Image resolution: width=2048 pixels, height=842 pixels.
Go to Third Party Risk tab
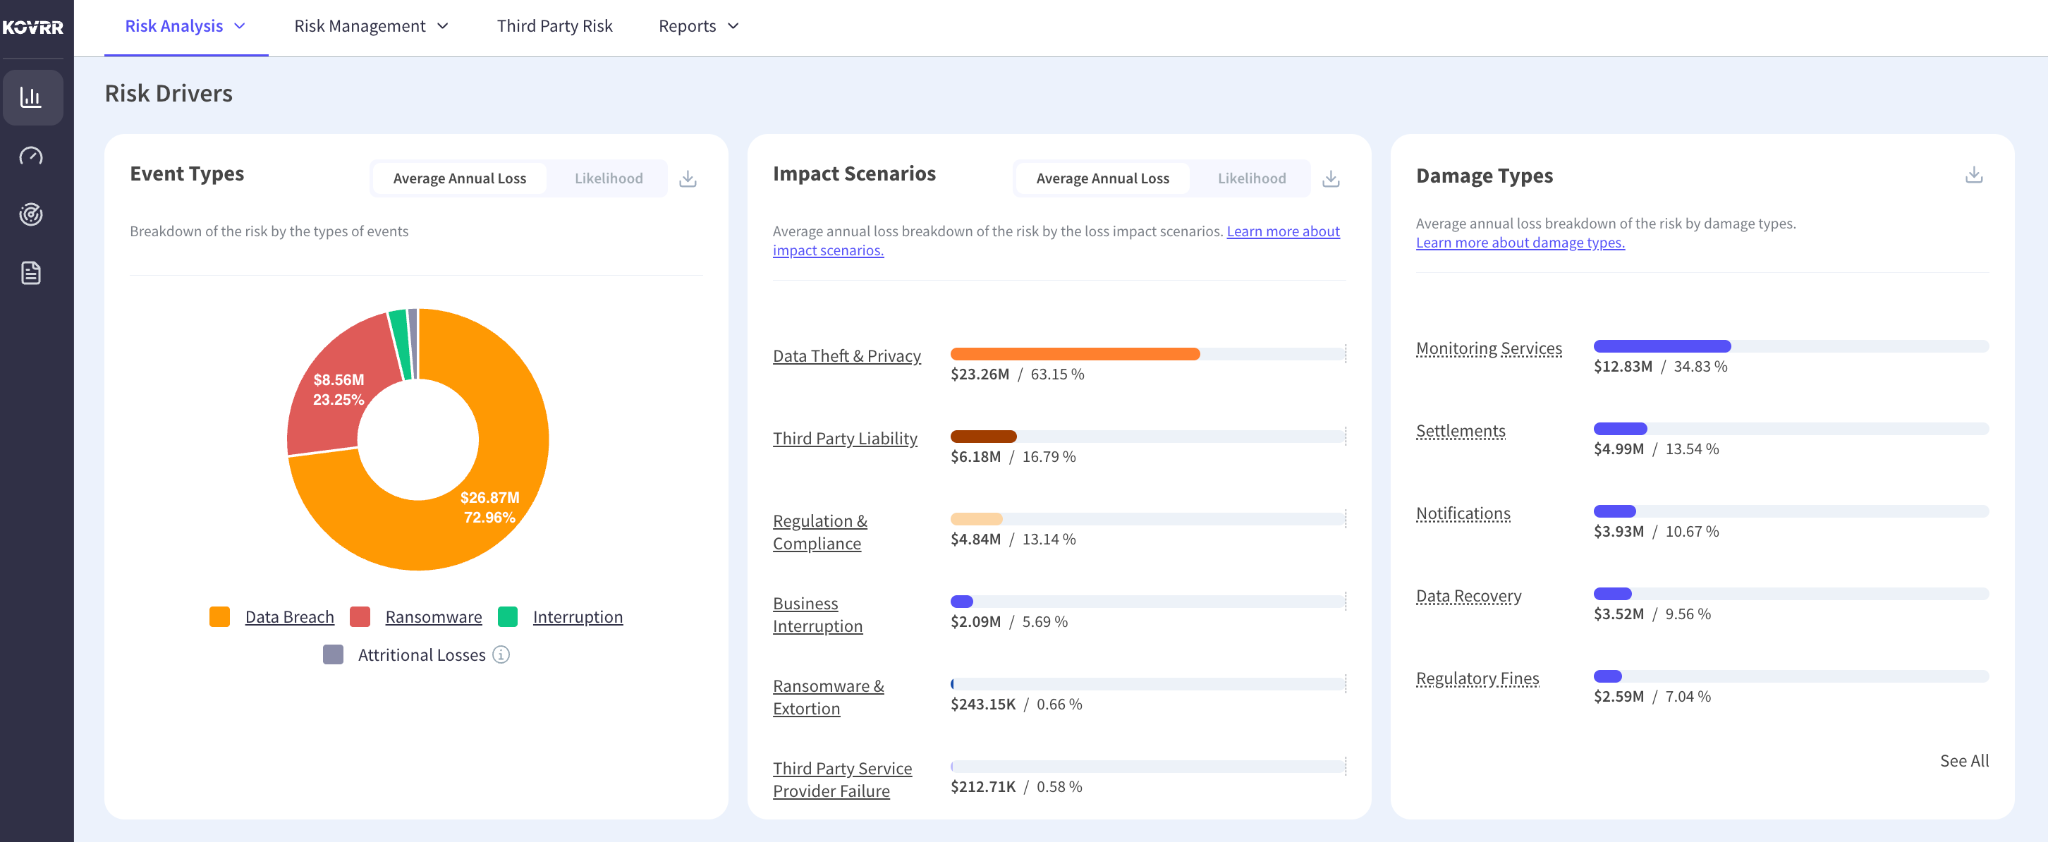tap(555, 26)
